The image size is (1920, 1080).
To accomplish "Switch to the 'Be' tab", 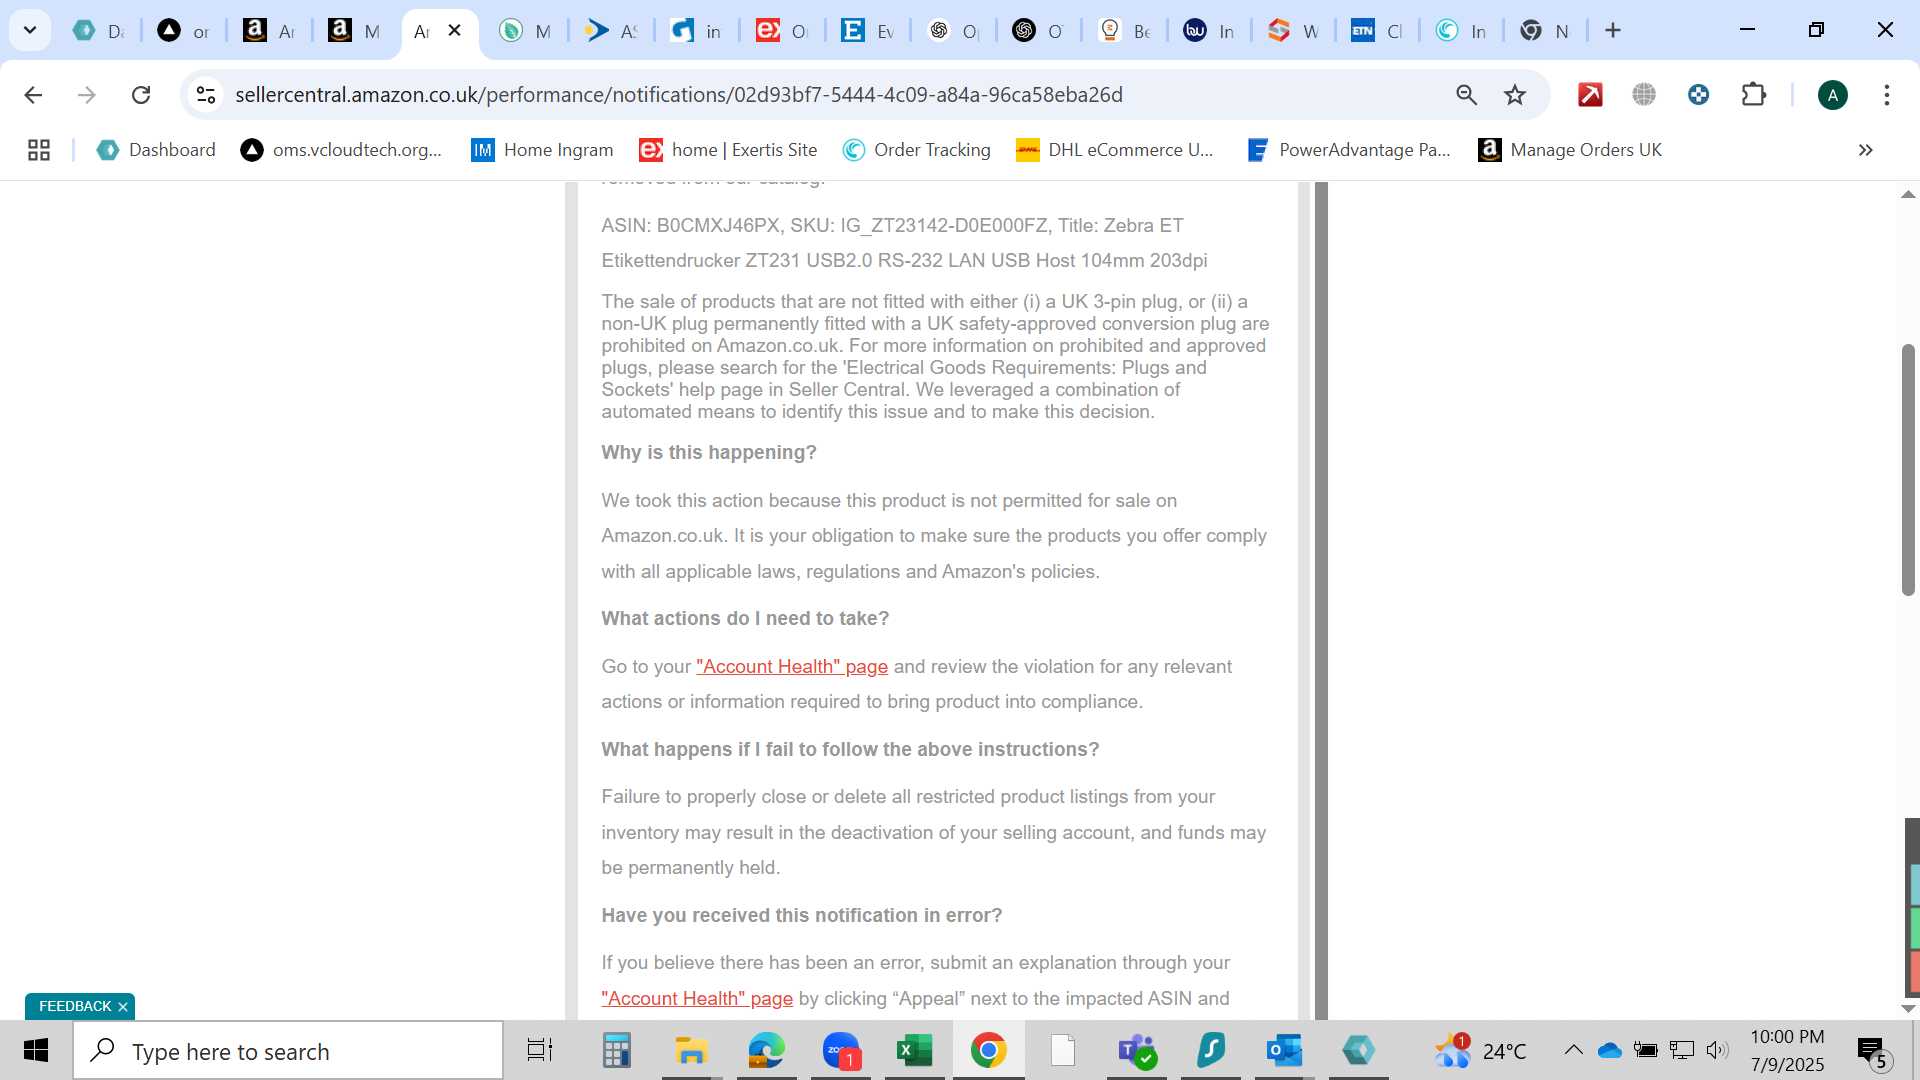I will [1124, 31].
